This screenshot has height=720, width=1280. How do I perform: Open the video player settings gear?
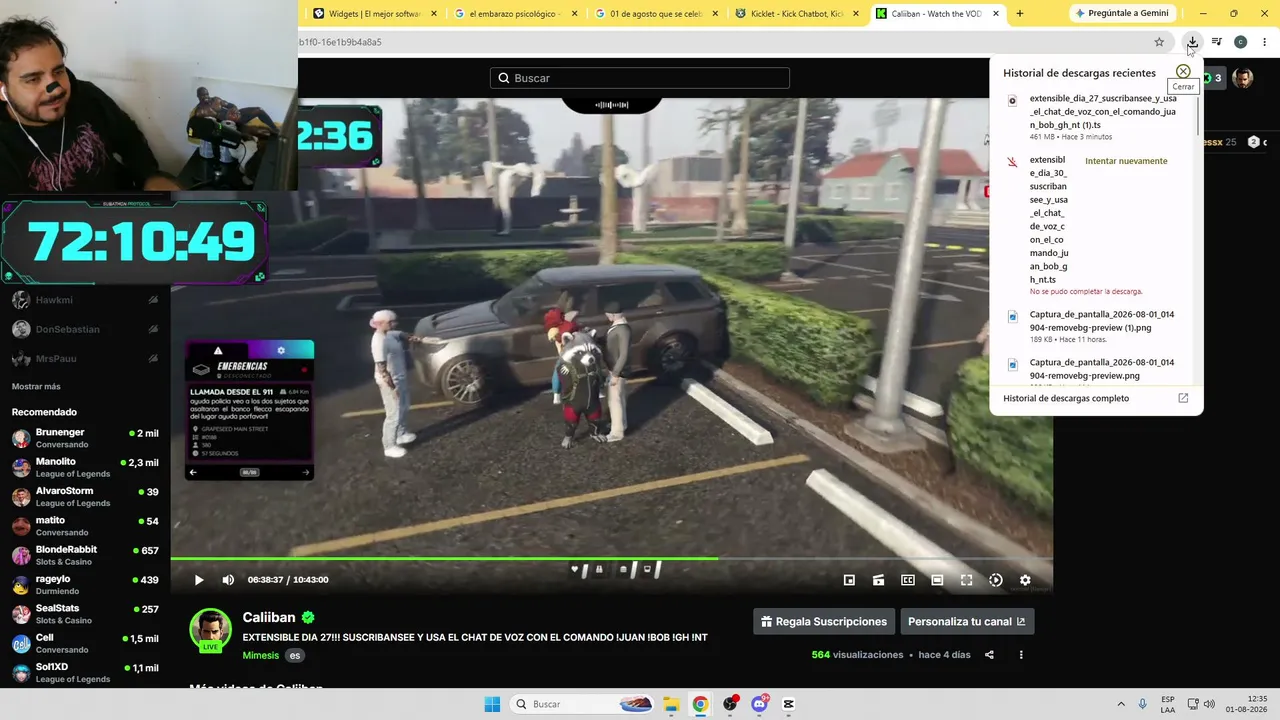pyautogui.click(x=1025, y=580)
